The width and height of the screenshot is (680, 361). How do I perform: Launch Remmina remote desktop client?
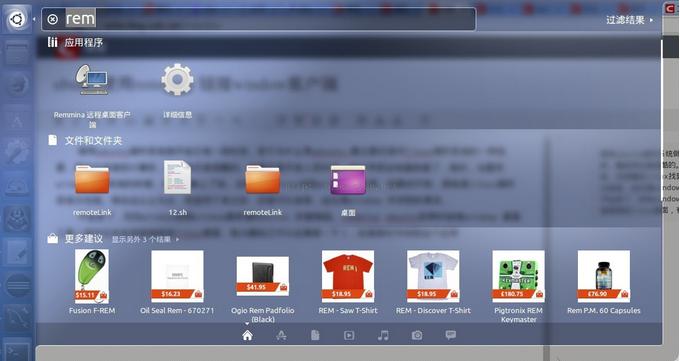tap(92, 80)
